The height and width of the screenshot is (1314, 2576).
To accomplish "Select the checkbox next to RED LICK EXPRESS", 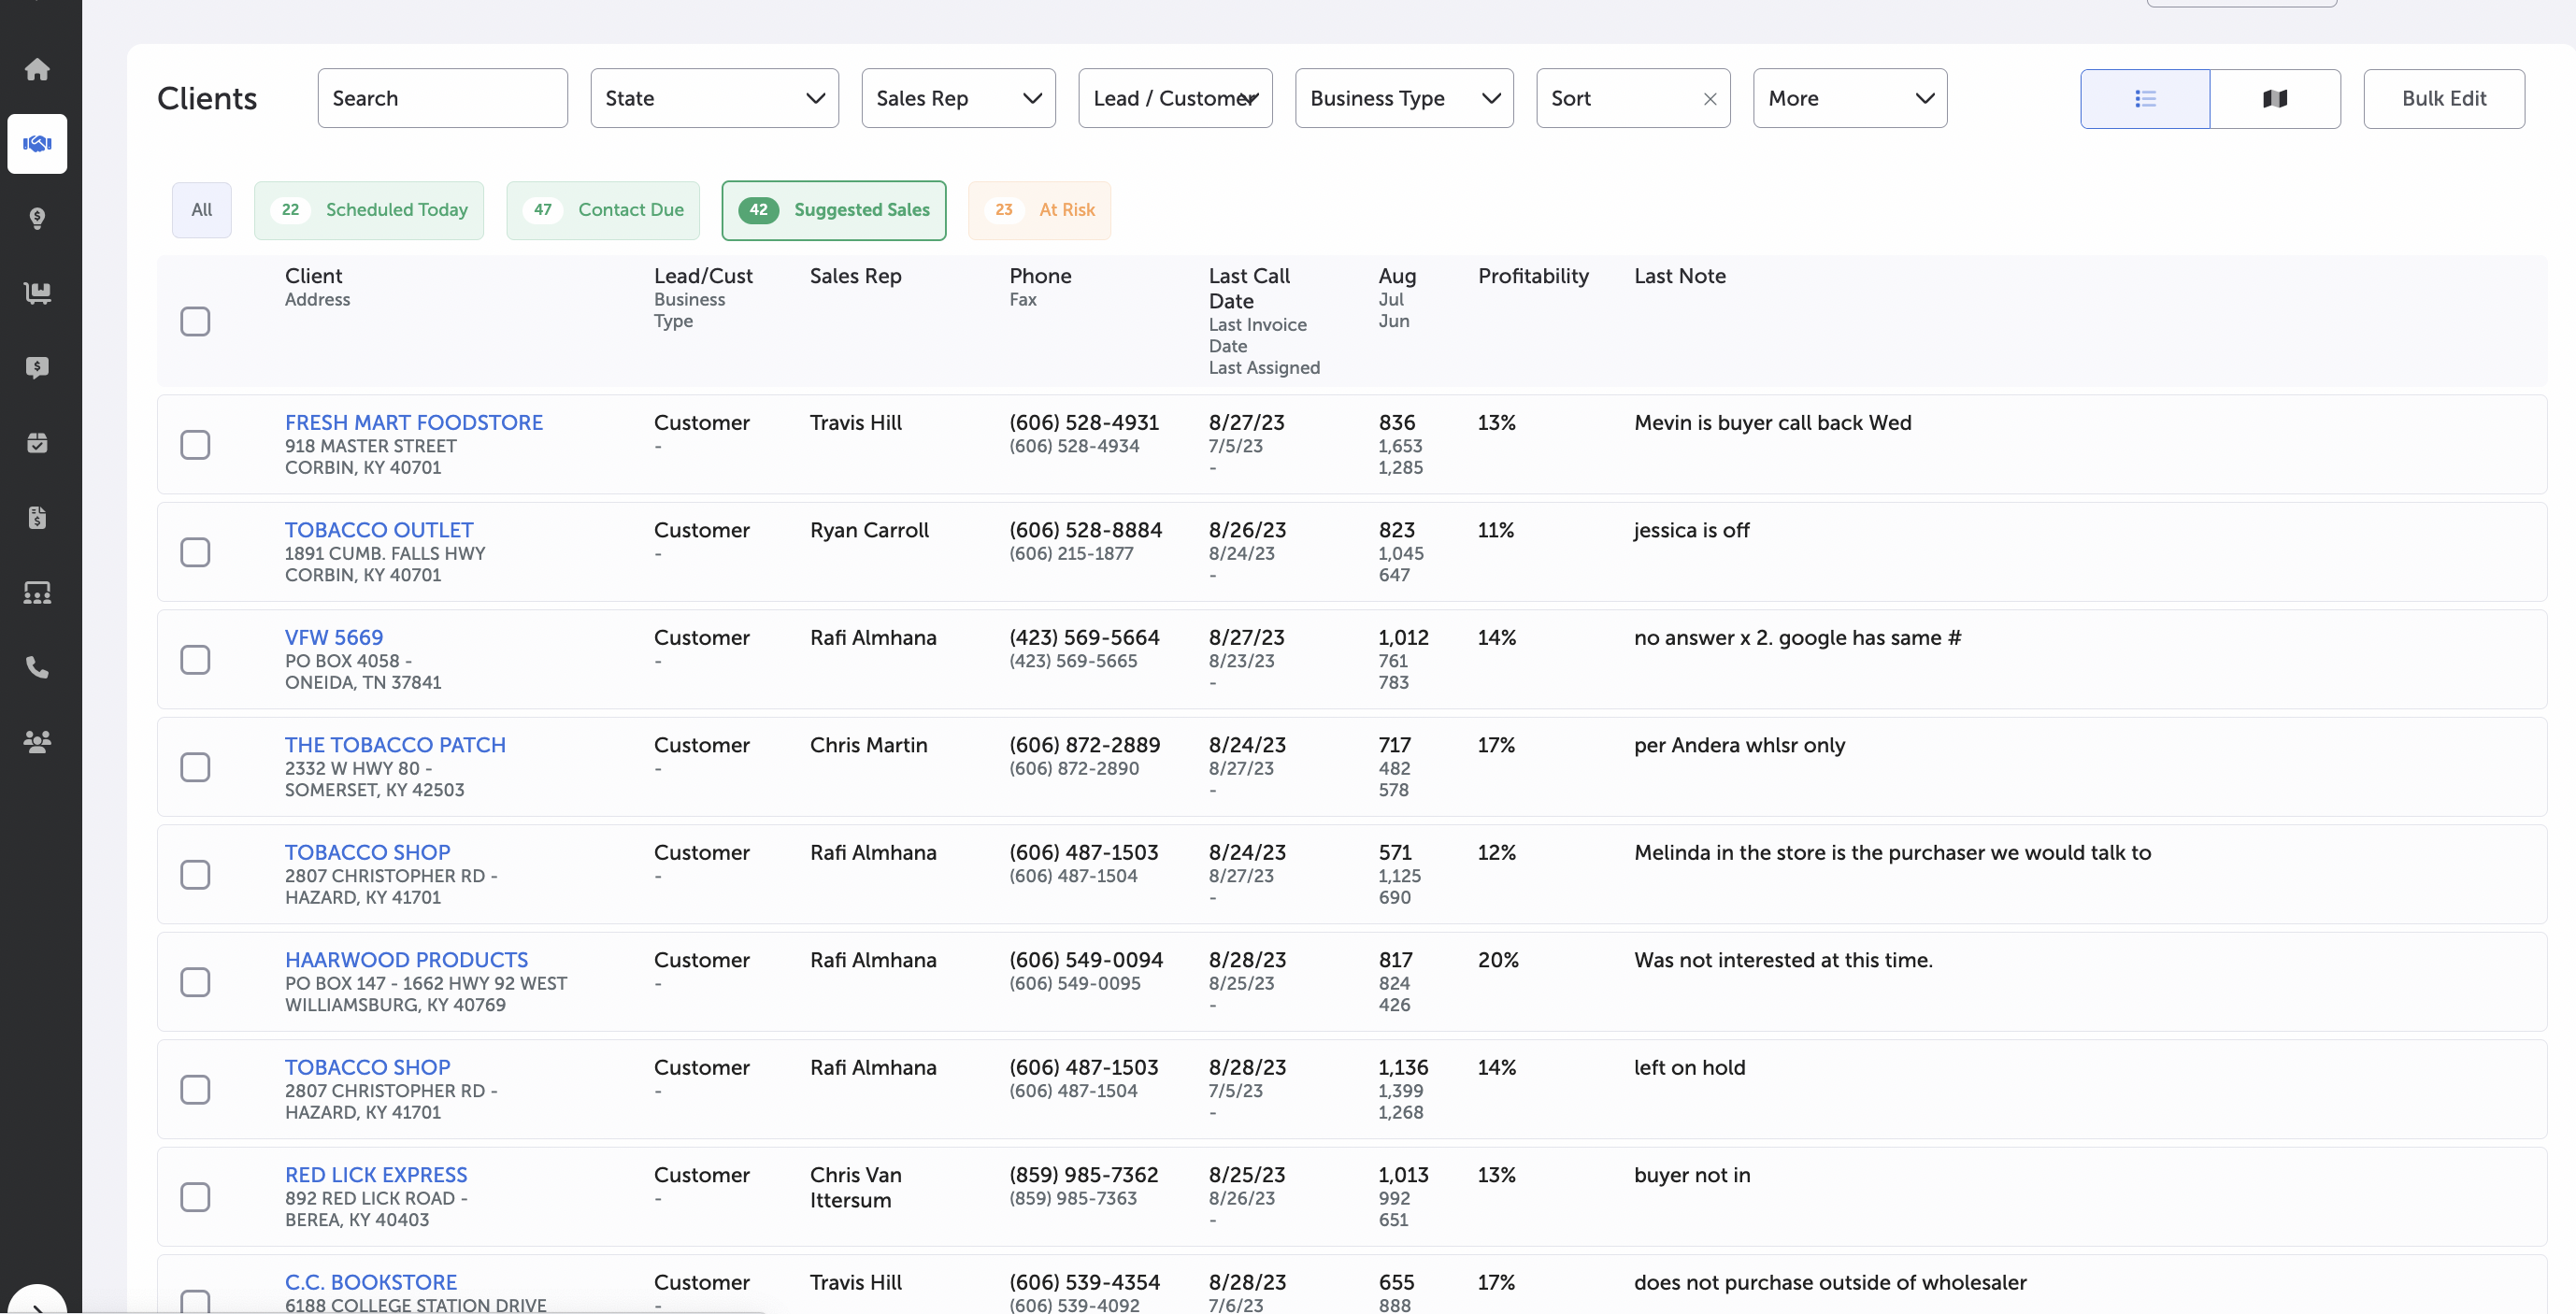I will point(195,1196).
